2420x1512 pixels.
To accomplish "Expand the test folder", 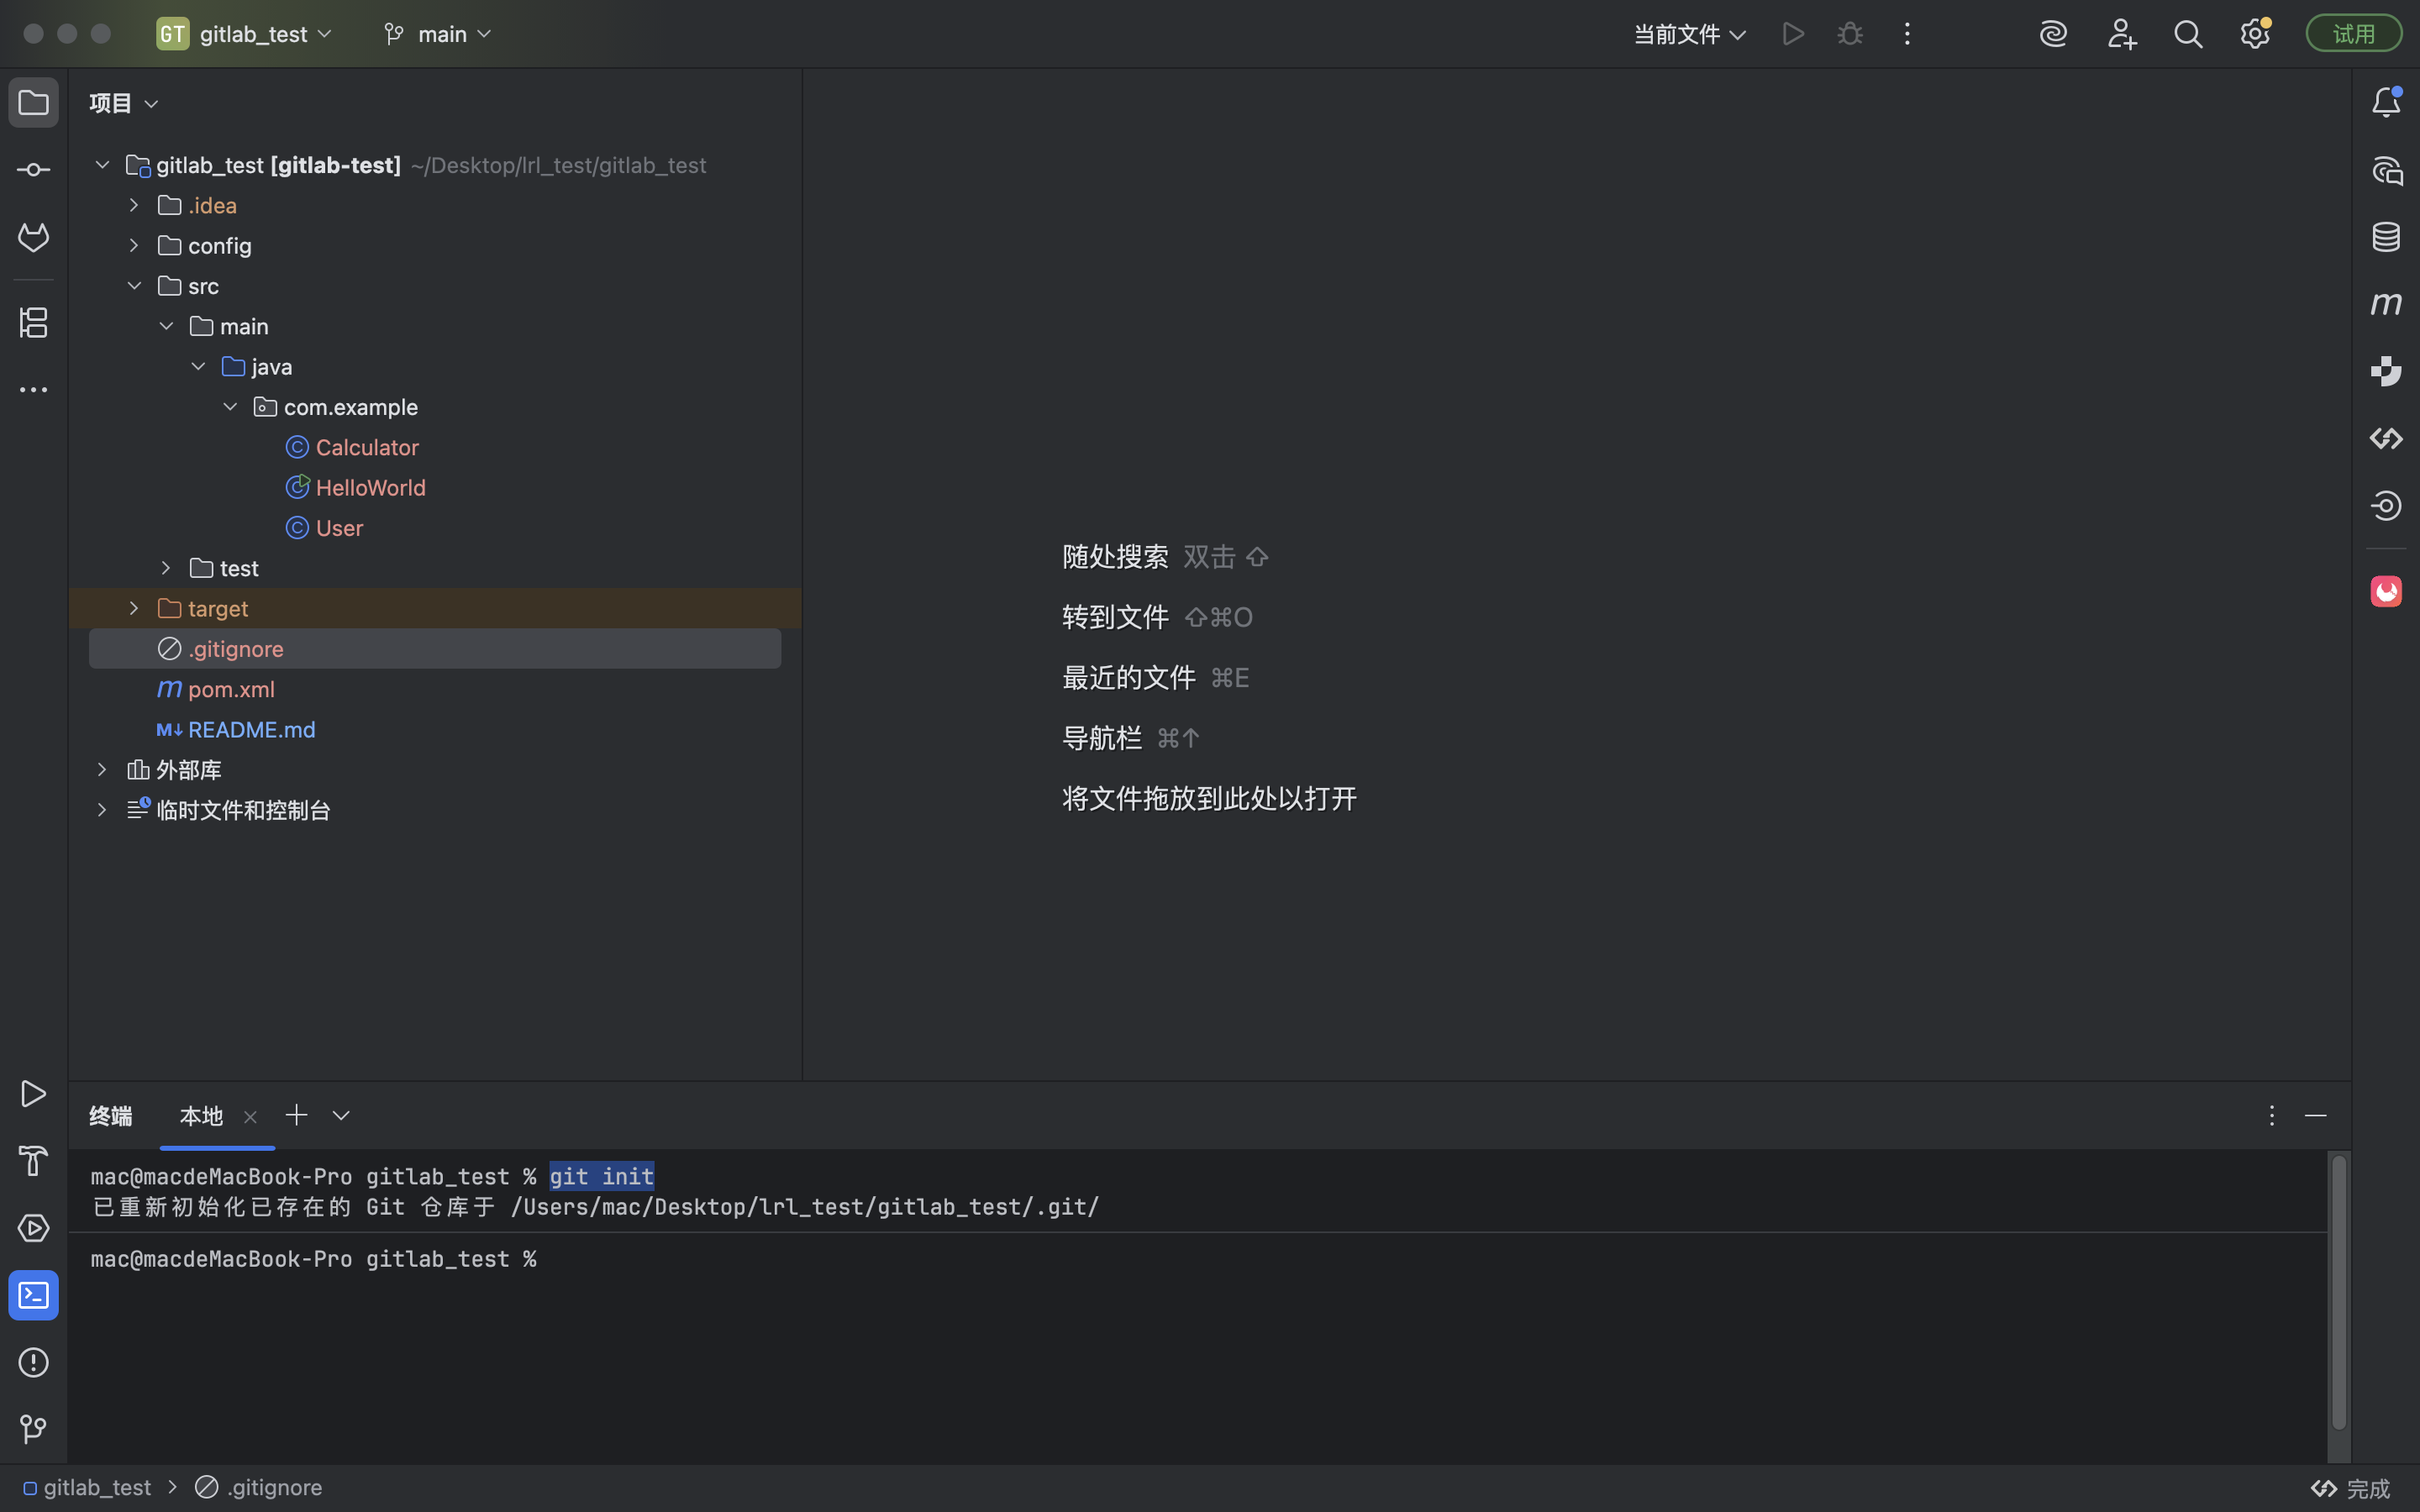I will (x=166, y=567).
